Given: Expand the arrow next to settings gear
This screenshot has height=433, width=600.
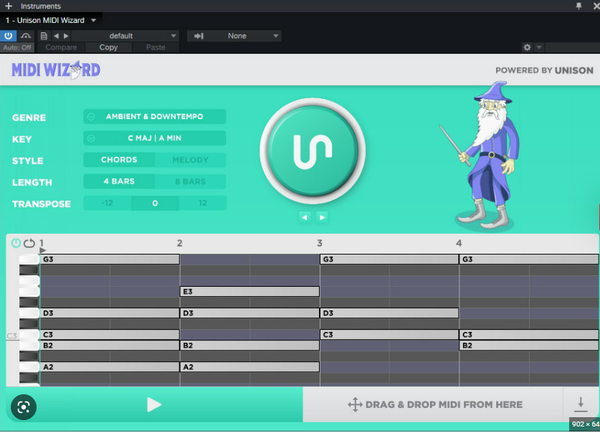Looking at the screenshot, I should point(539,47).
